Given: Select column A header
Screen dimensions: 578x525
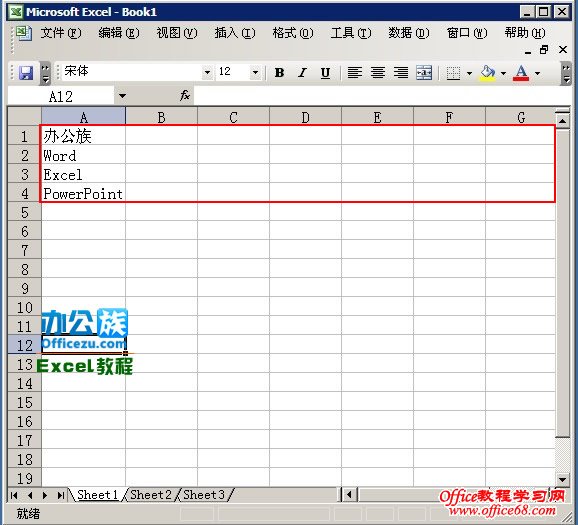Looking at the screenshot, I should [x=83, y=117].
